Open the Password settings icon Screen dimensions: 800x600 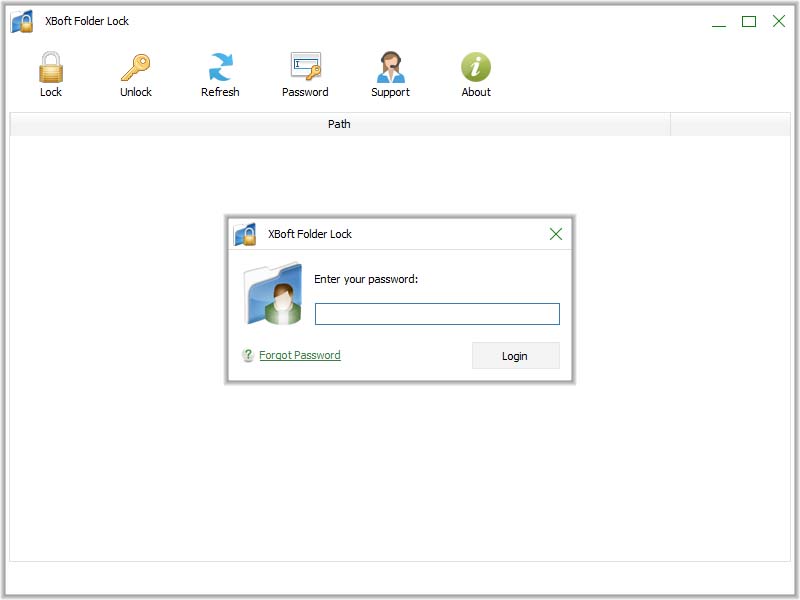click(306, 66)
